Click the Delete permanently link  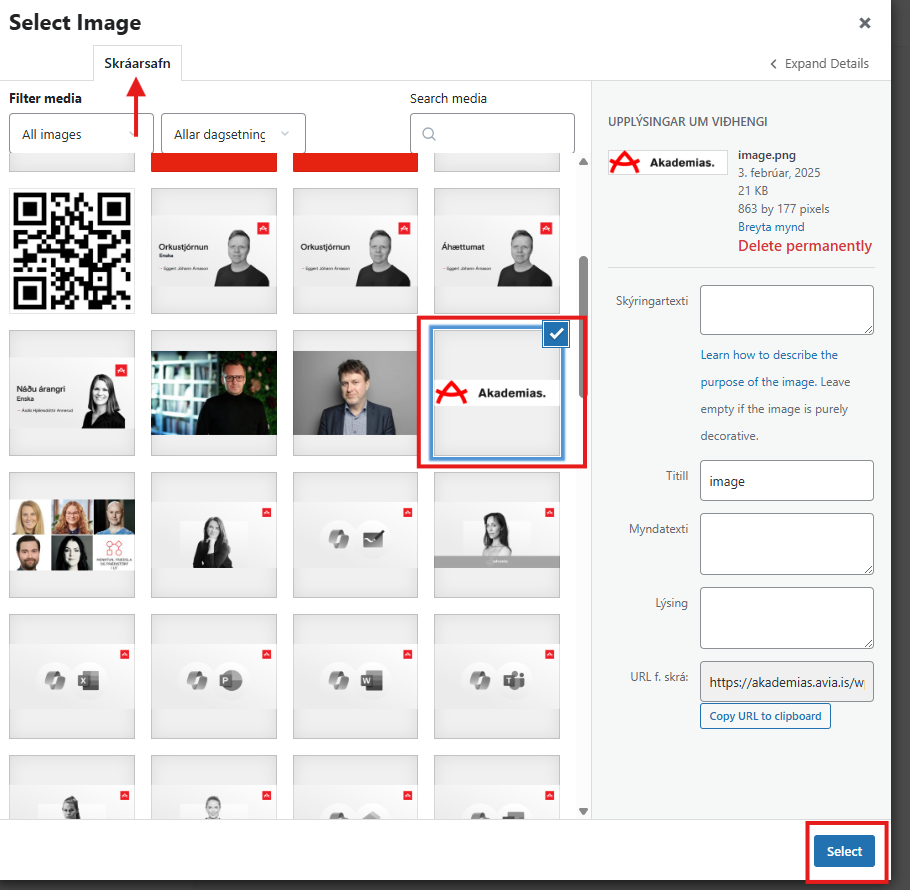tap(804, 246)
